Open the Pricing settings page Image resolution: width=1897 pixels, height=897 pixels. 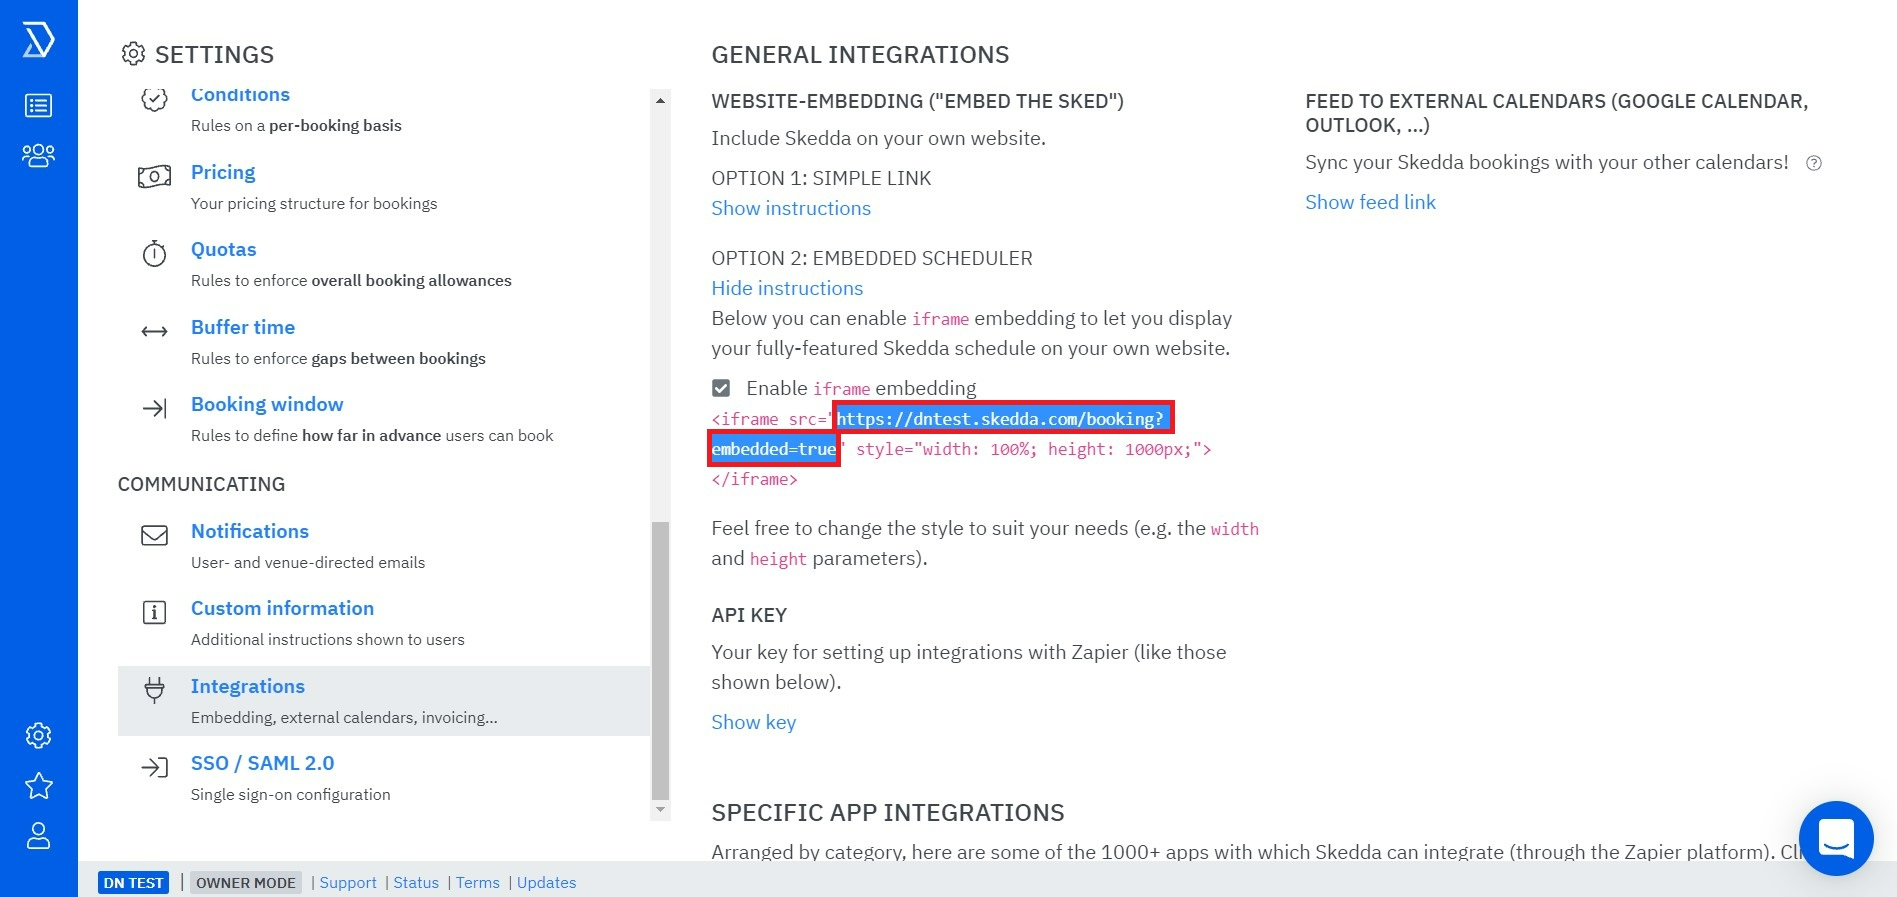(223, 172)
